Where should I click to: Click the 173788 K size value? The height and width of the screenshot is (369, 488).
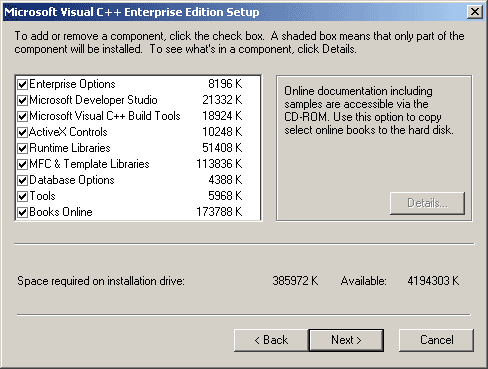(219, 212)
